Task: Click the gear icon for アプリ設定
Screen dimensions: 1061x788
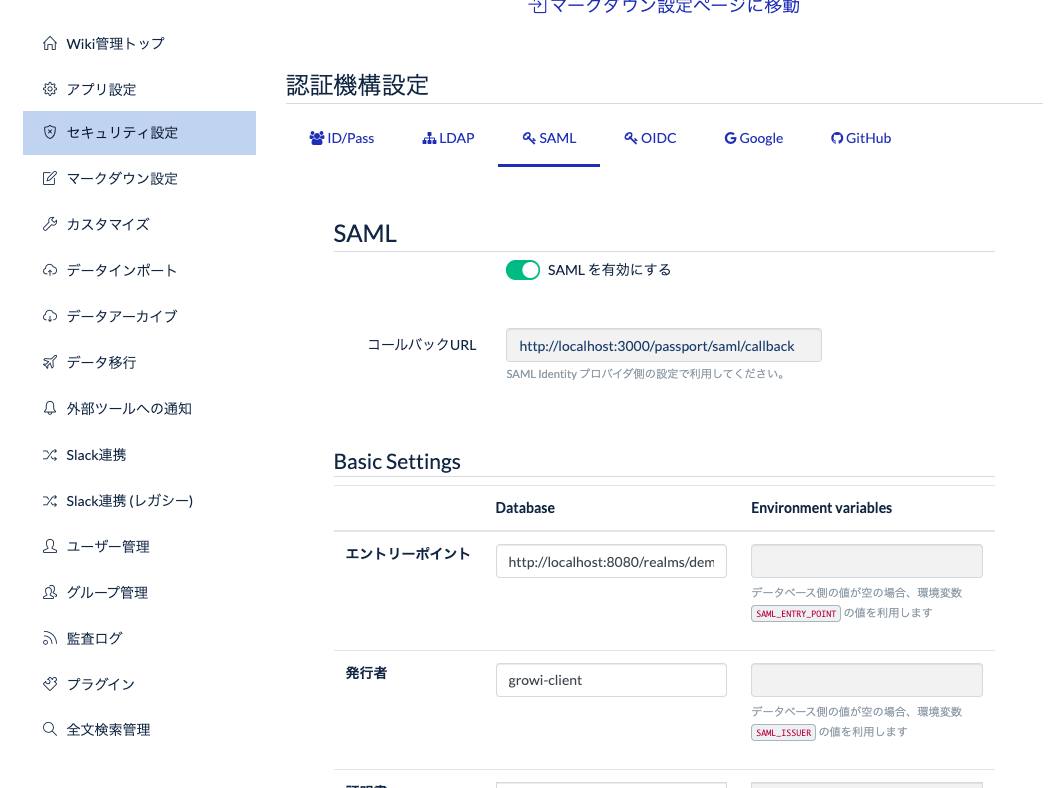Action: (49, 89)
